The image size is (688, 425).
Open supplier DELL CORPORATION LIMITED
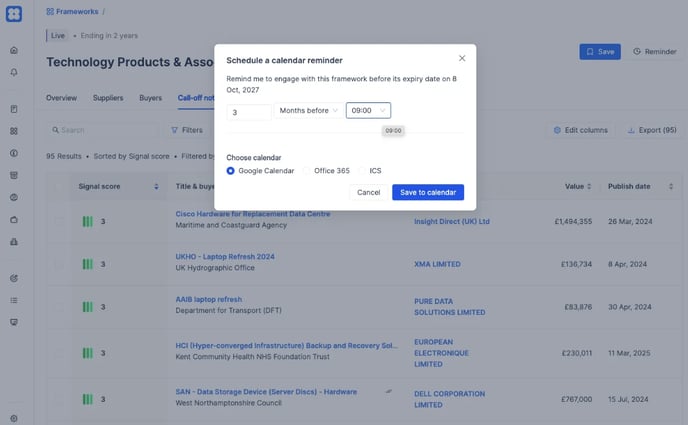pyautogui.click(x=449, y=399)
